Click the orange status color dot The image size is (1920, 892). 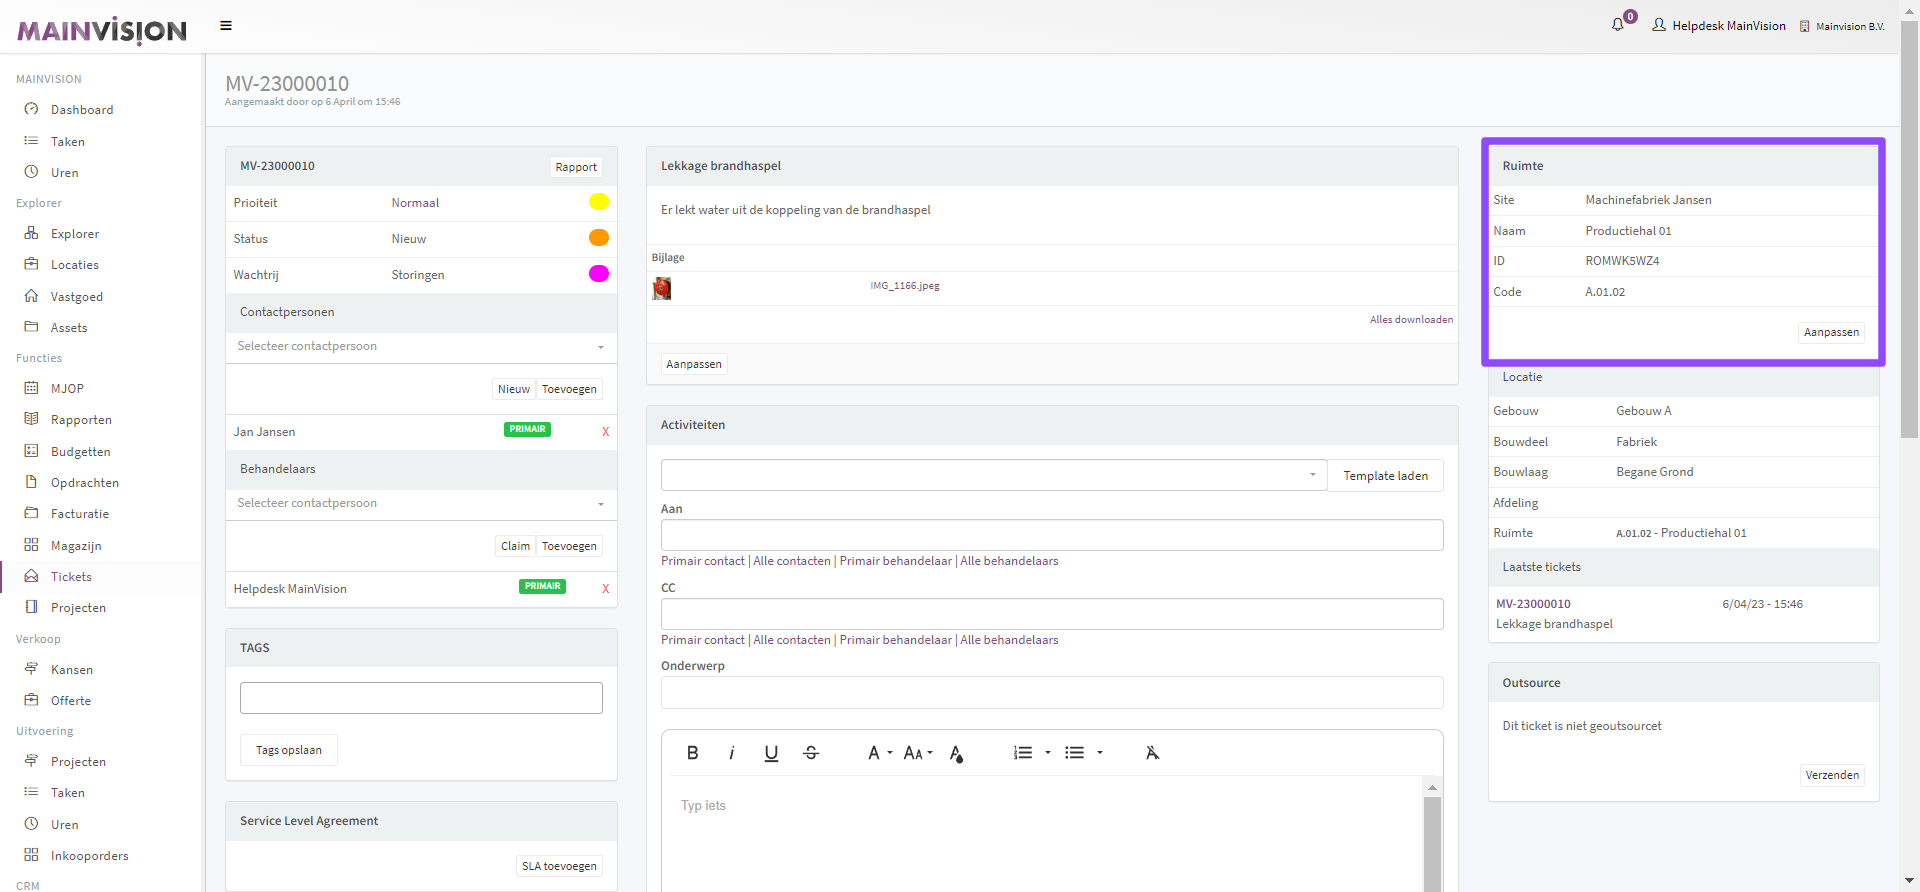pos(599,238)
